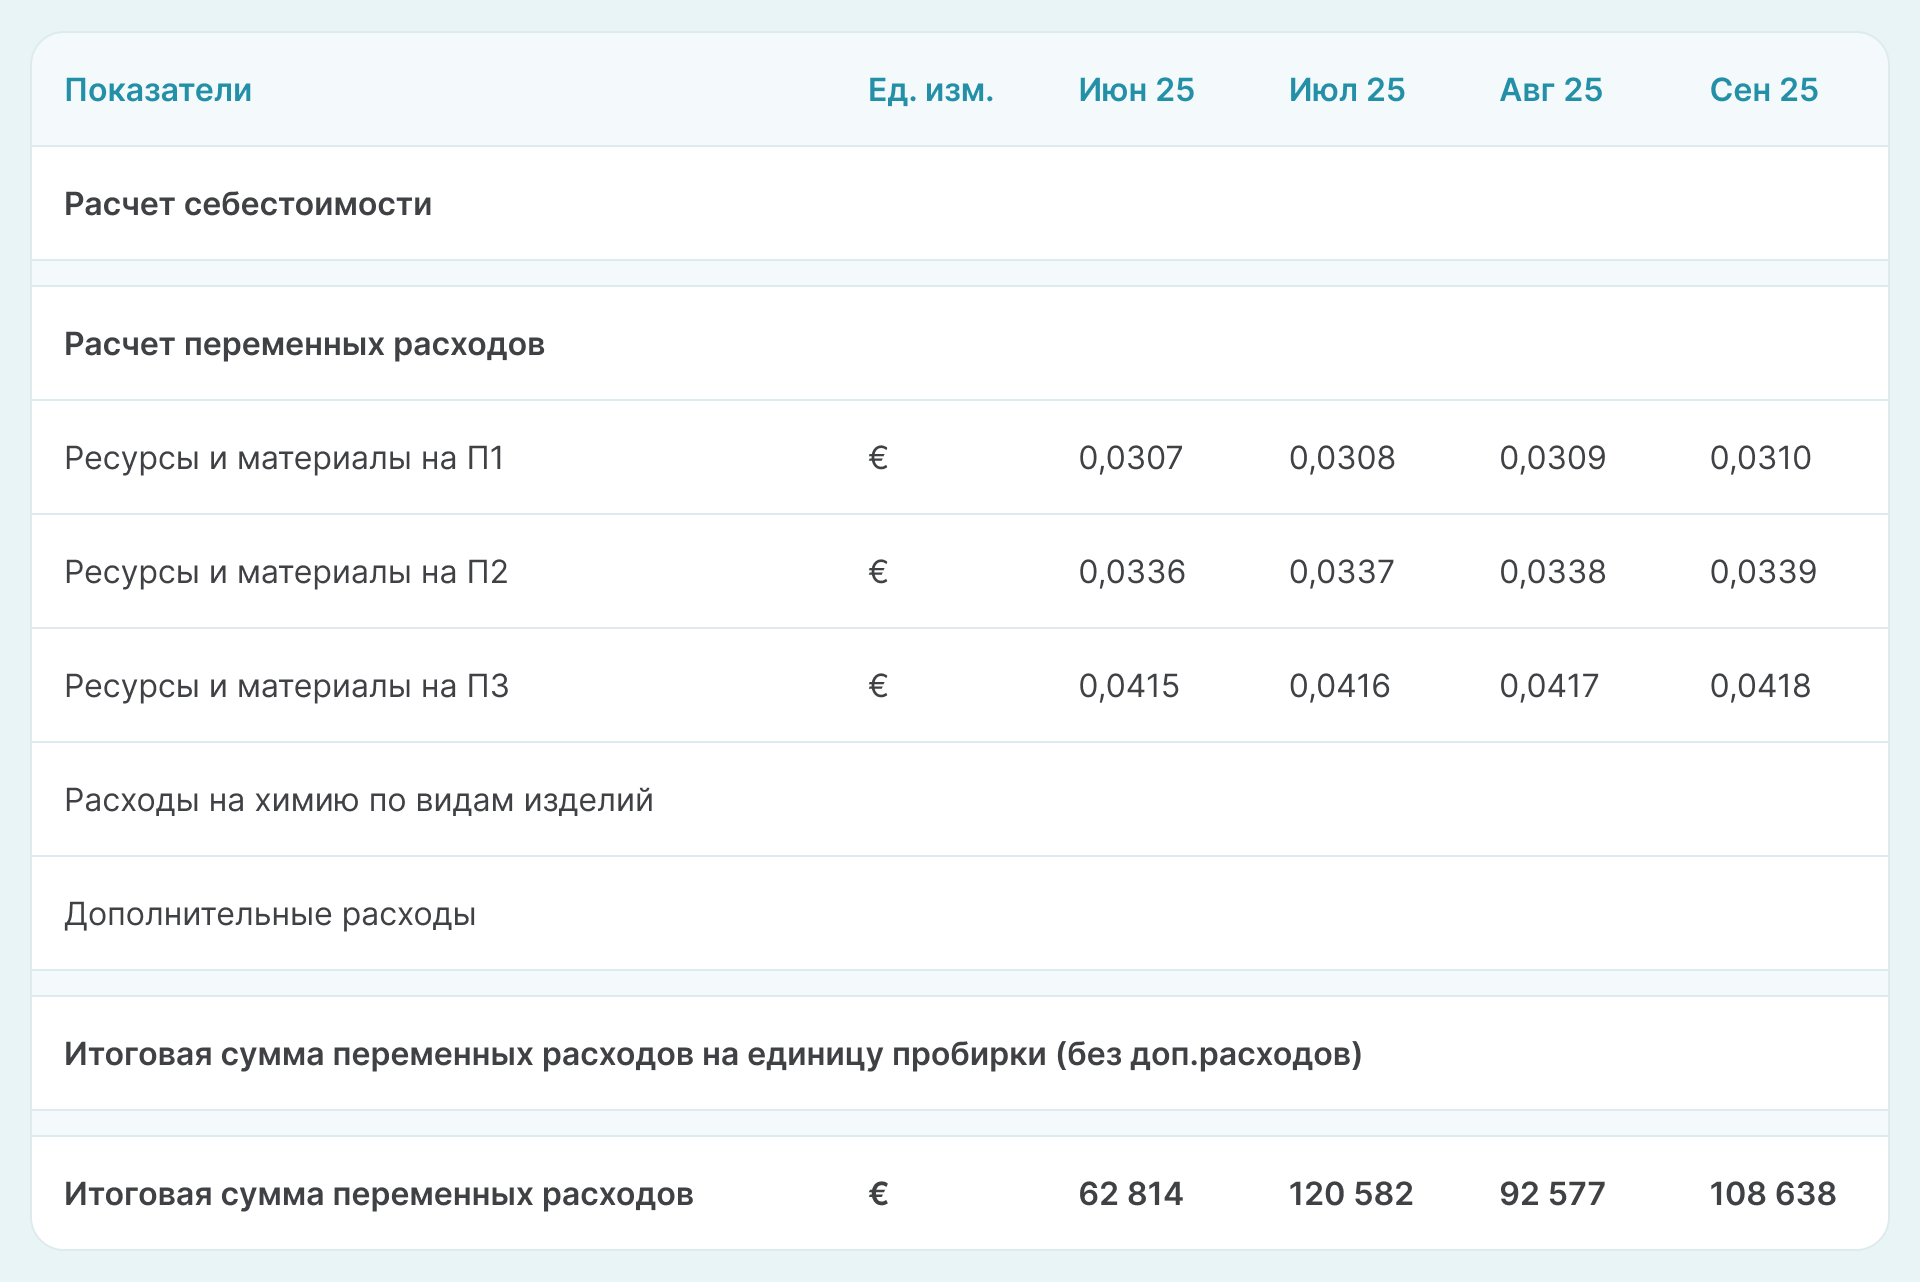Screen dimensions: 1920x1282
Task: Select the Итоговая сумма переменных расходов row label
Action: 378,1194
